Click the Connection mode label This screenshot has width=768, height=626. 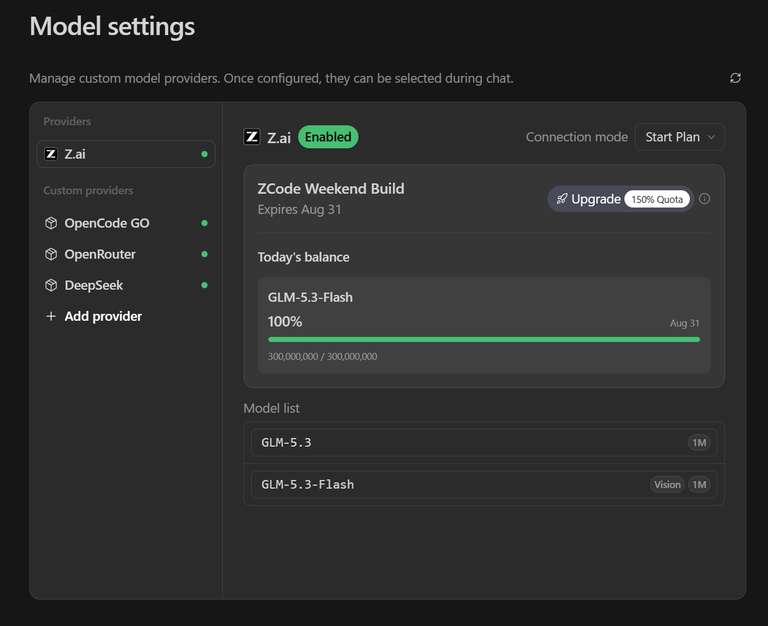pyautogui.click(x=576, y=137)
